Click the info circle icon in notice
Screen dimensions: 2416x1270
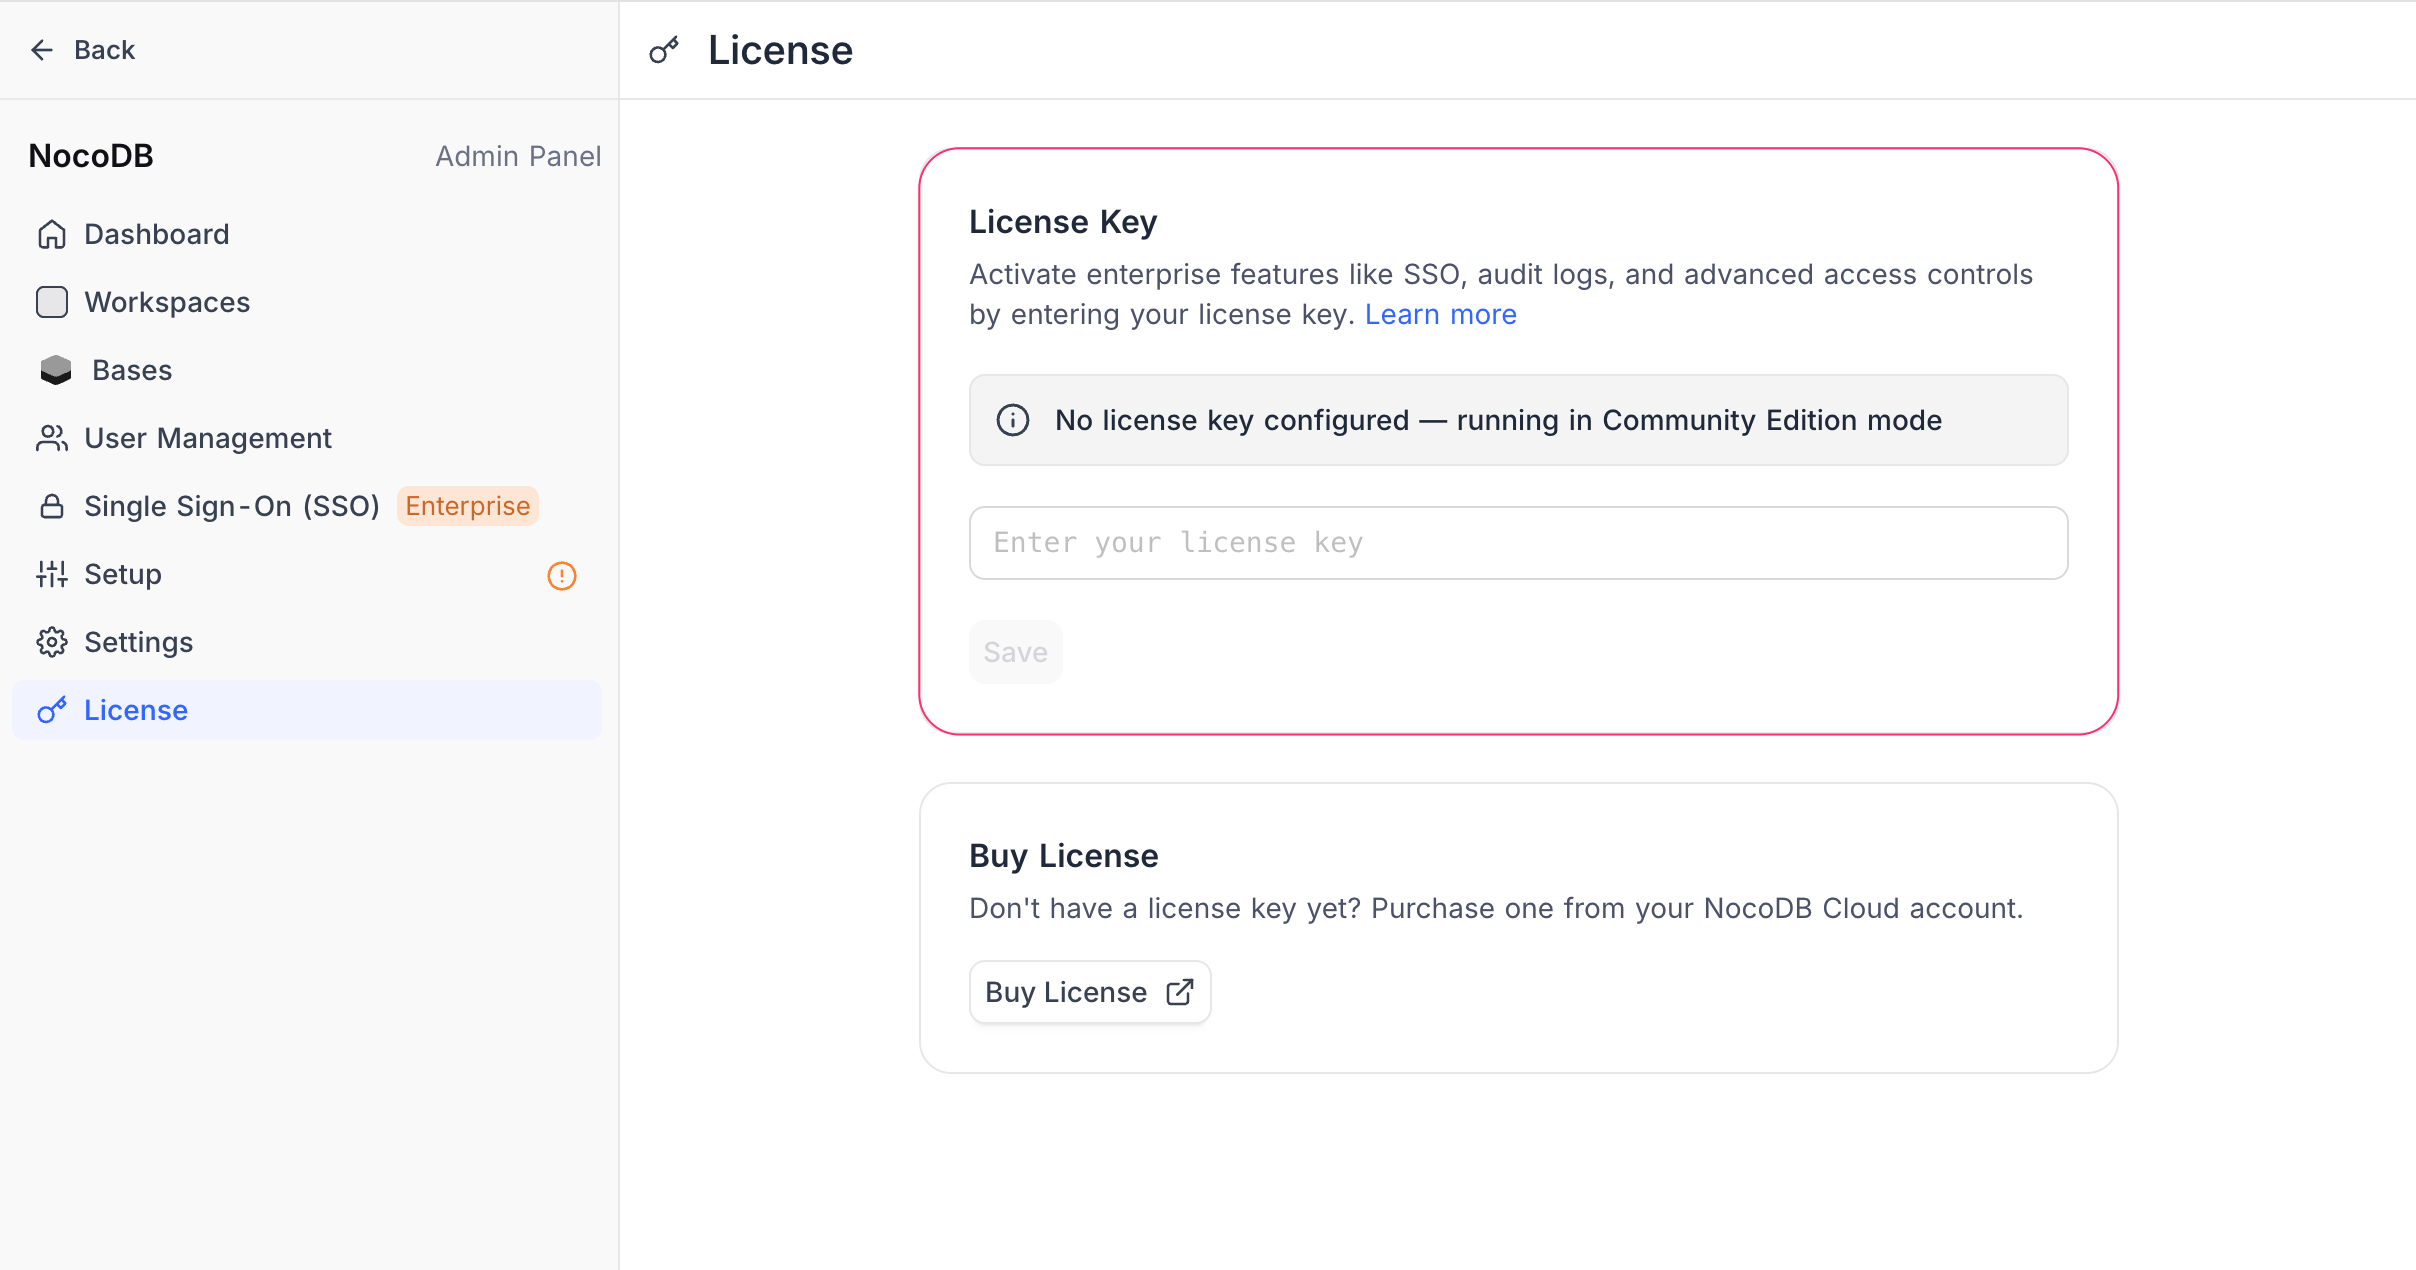(1013, 420)
